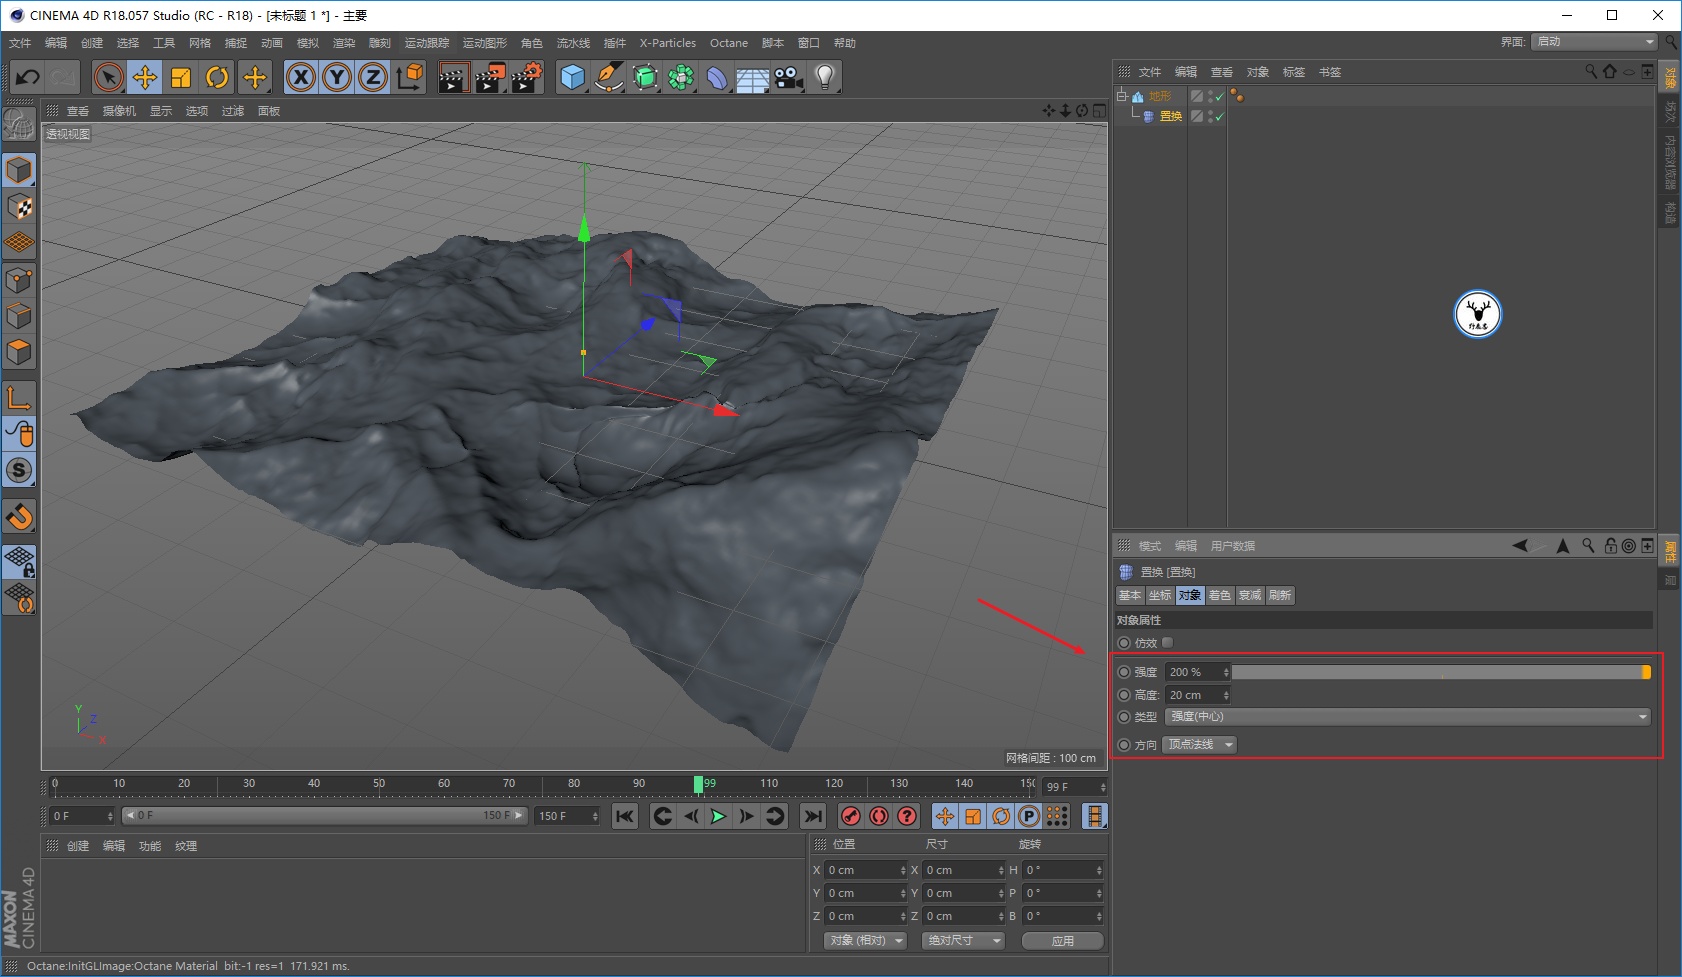Viewport: 1682px width, 977px height.
Task: Open viewport 摄像机 menu
Action: click(x=119, y=111)
